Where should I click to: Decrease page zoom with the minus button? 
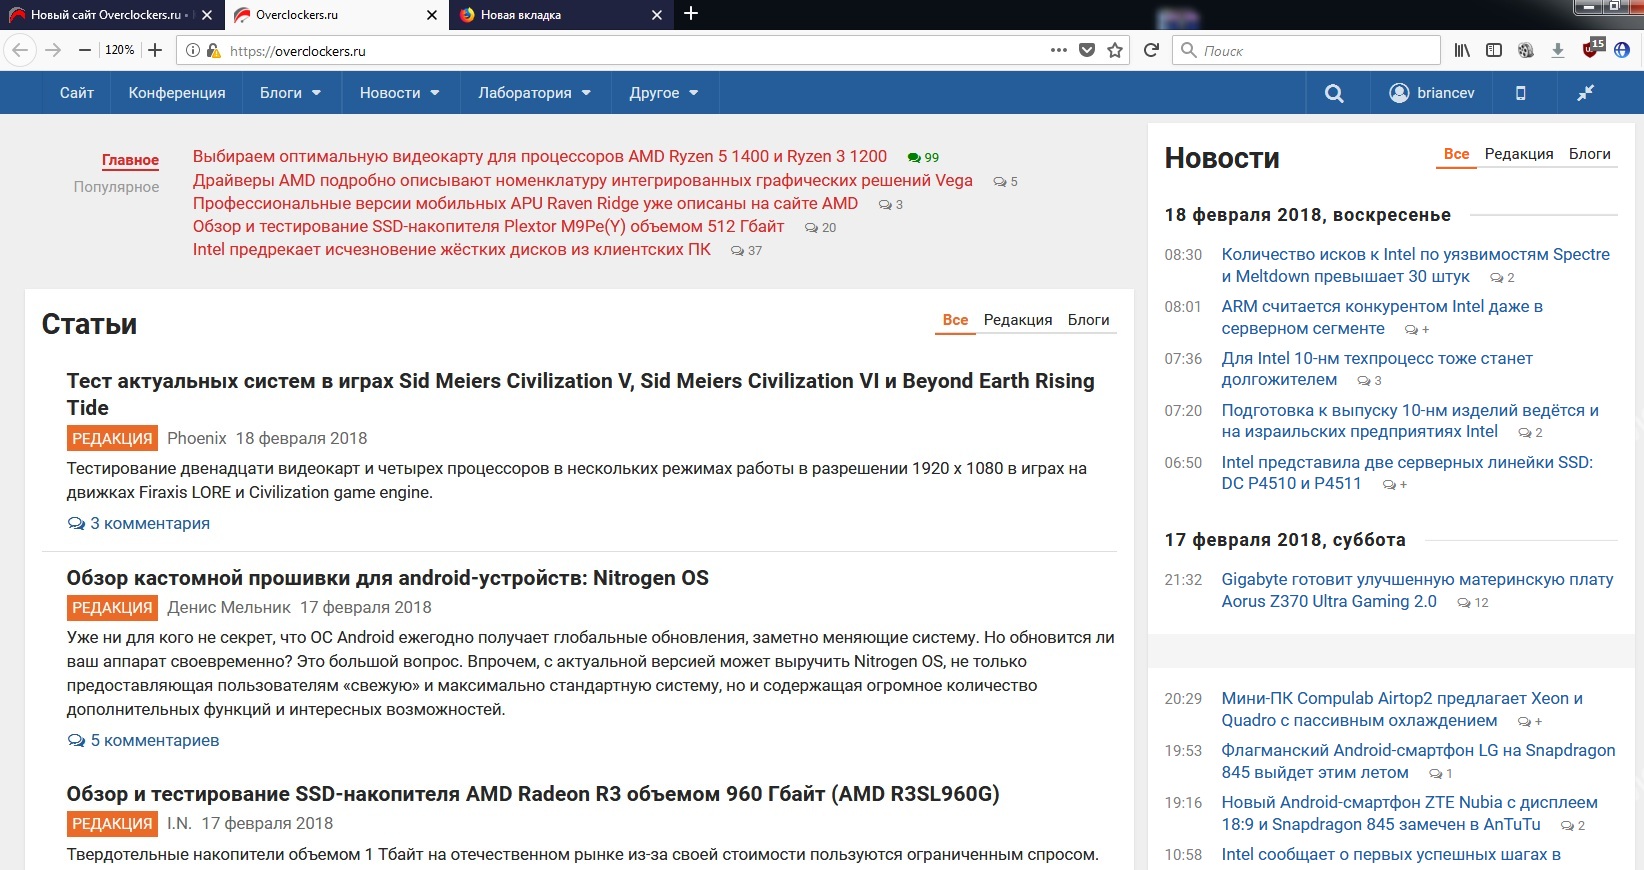pyautogui.click(x=85, y=50)
